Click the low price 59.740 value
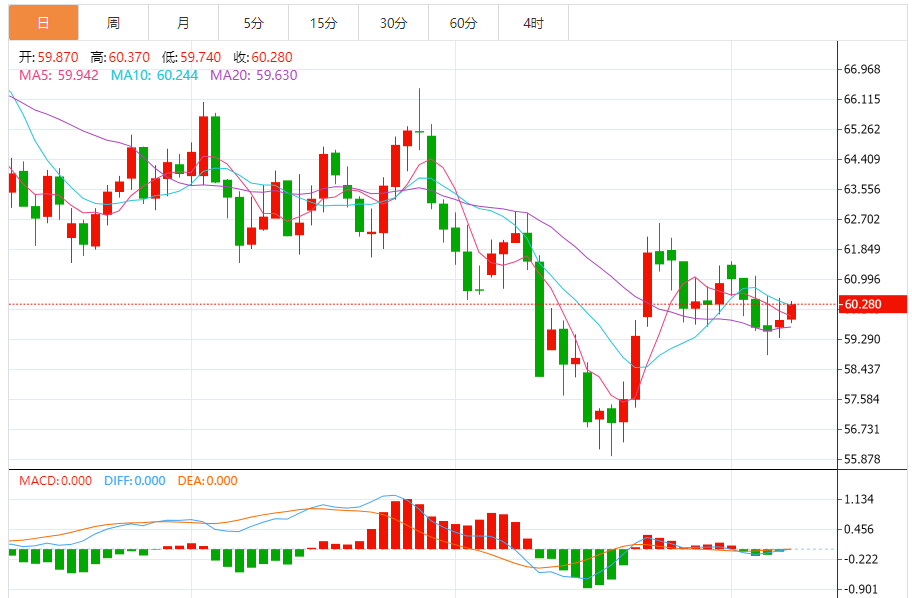Screen dimensions: 912x598 pyautogui.click(x=201, y=57)
